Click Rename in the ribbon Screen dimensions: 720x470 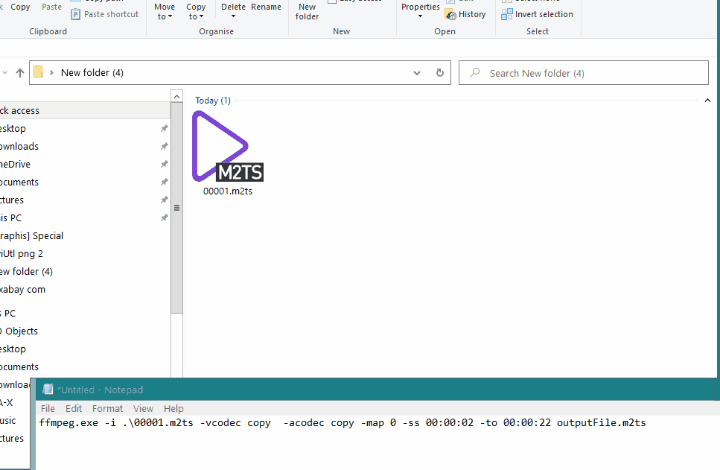[x=266, y=7]
